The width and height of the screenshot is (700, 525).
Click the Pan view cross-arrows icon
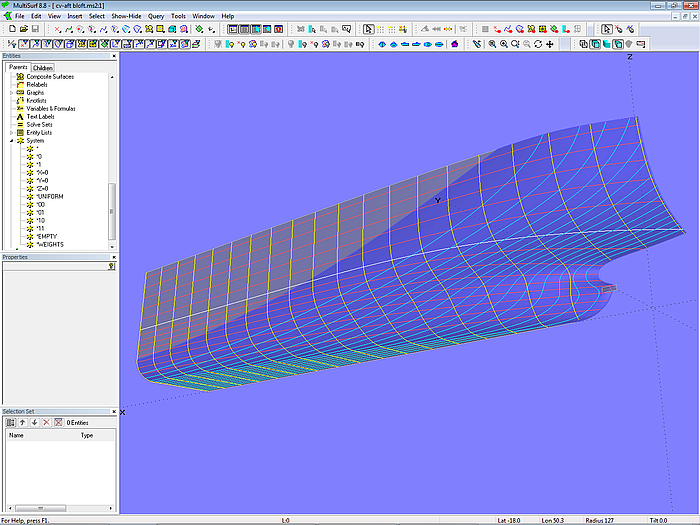[x=550, y=44]
